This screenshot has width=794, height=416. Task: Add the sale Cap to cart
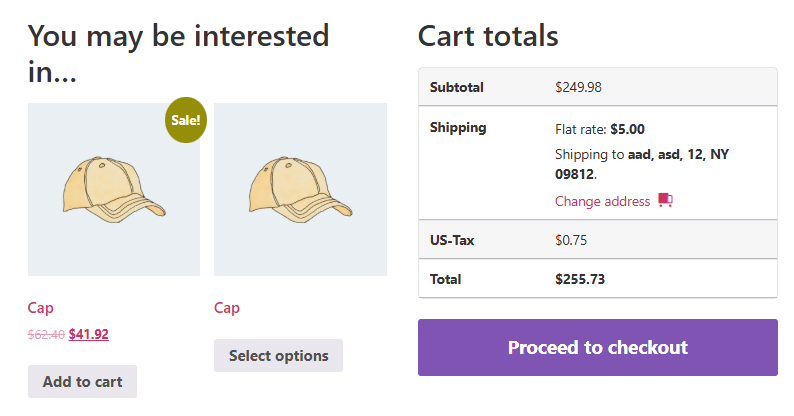[x=83, y=382]
